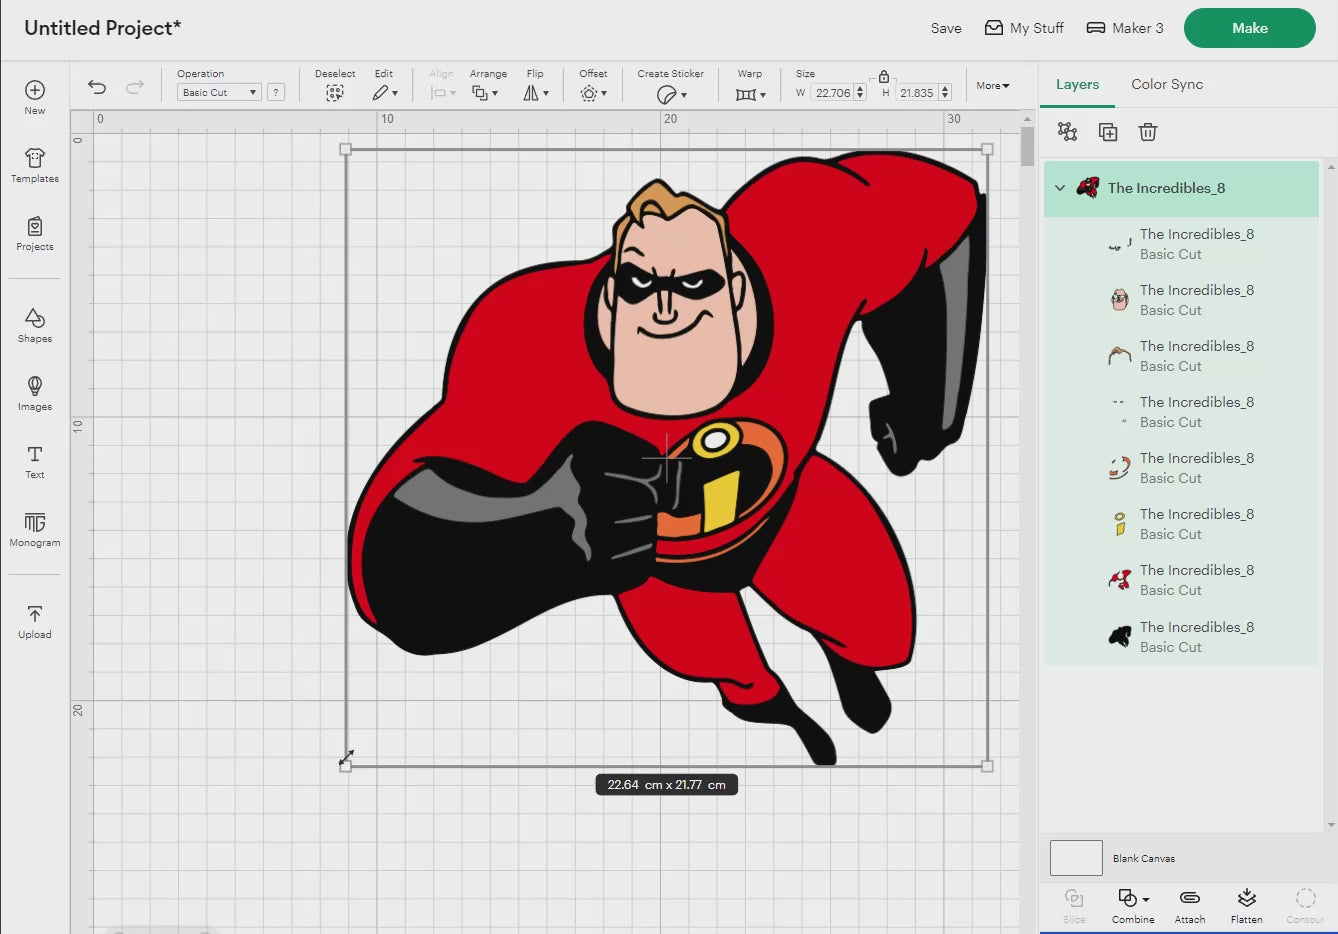
Task: Click the canvas vertical scrollbar thumb
Action: (x=1027, y=146)
